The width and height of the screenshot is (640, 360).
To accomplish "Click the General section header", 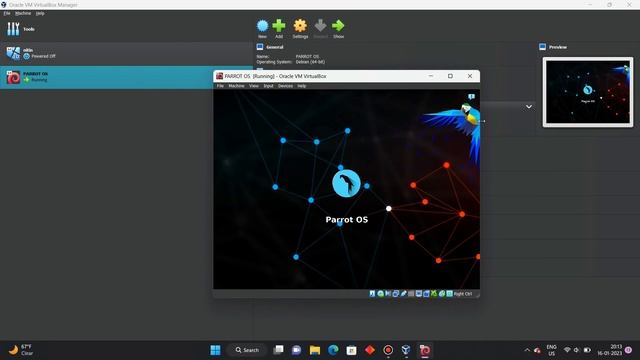I will click(275, 47).
